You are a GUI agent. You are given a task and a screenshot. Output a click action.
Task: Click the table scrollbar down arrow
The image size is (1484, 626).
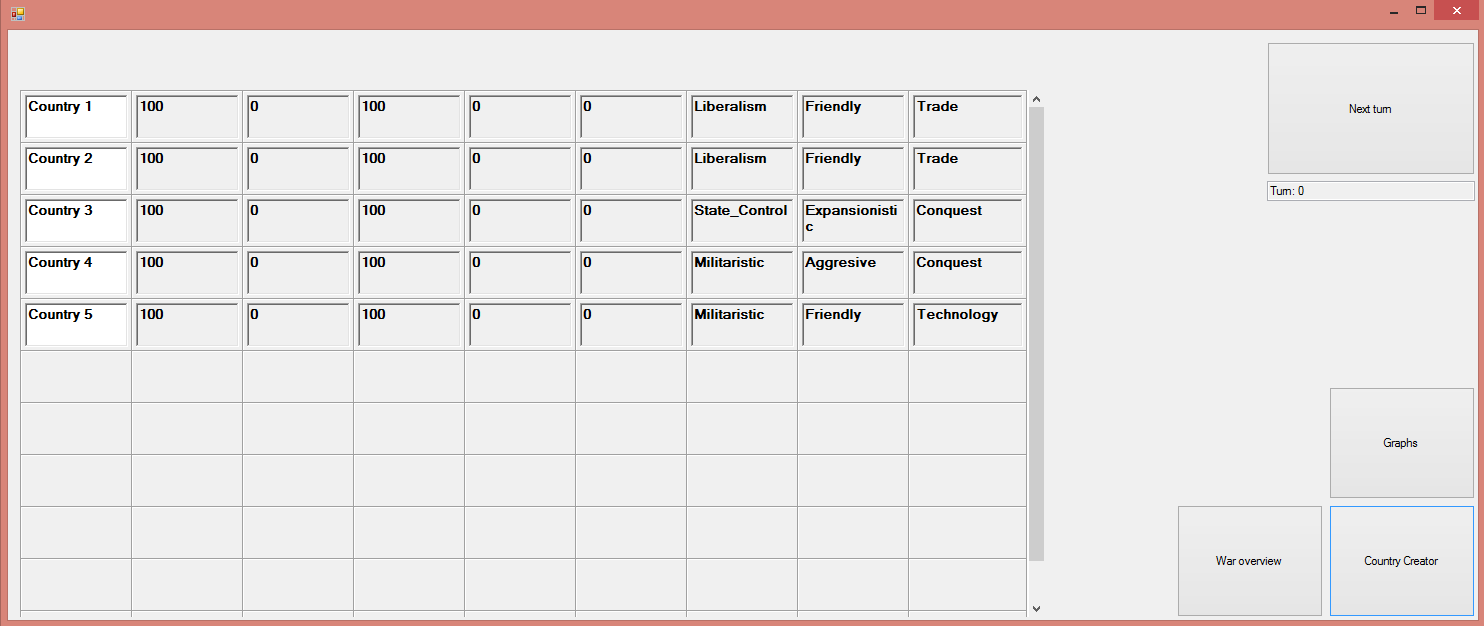[1036, 608]
